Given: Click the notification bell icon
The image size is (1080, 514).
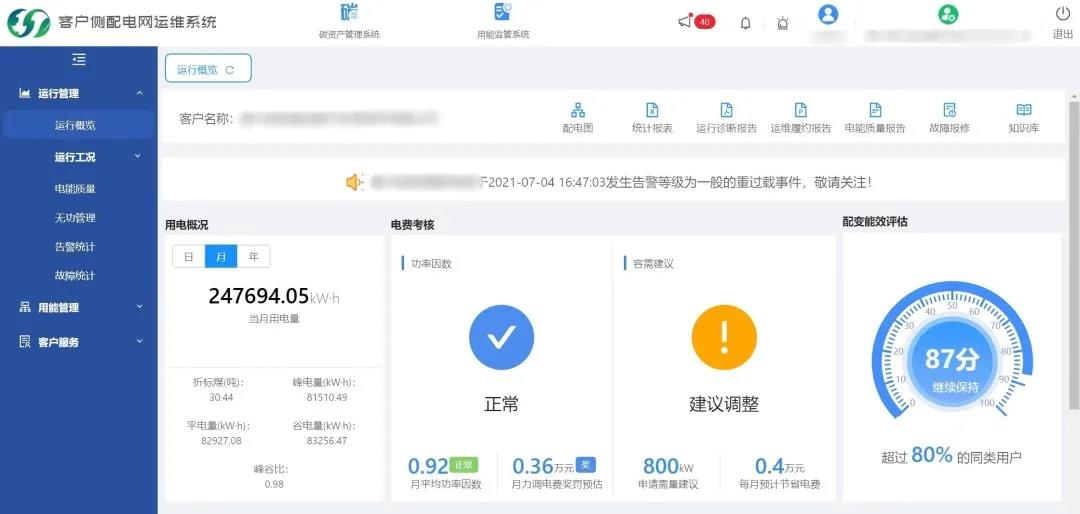Looking at the screenshot, I should pos(745,23).
